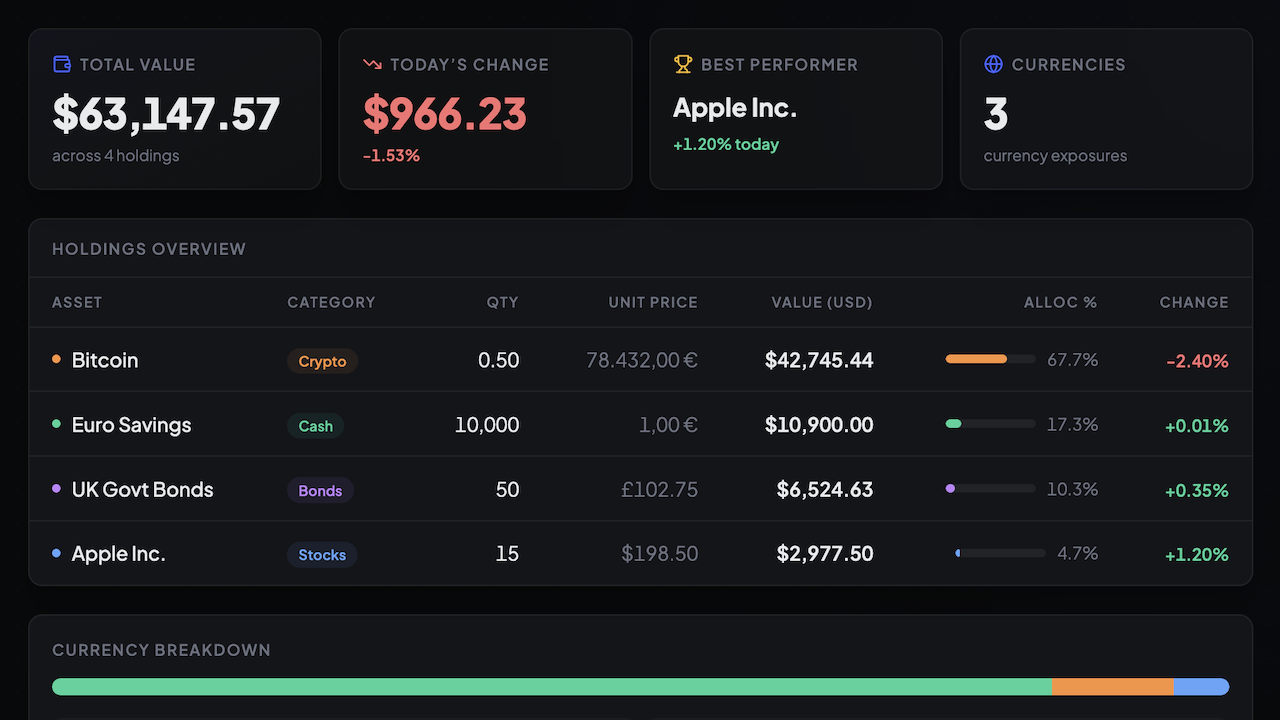Image resolution: width=1280 pixels, height=720 pixels.
Task: Click the green segment of the currency bar
Action: (550, 687)
